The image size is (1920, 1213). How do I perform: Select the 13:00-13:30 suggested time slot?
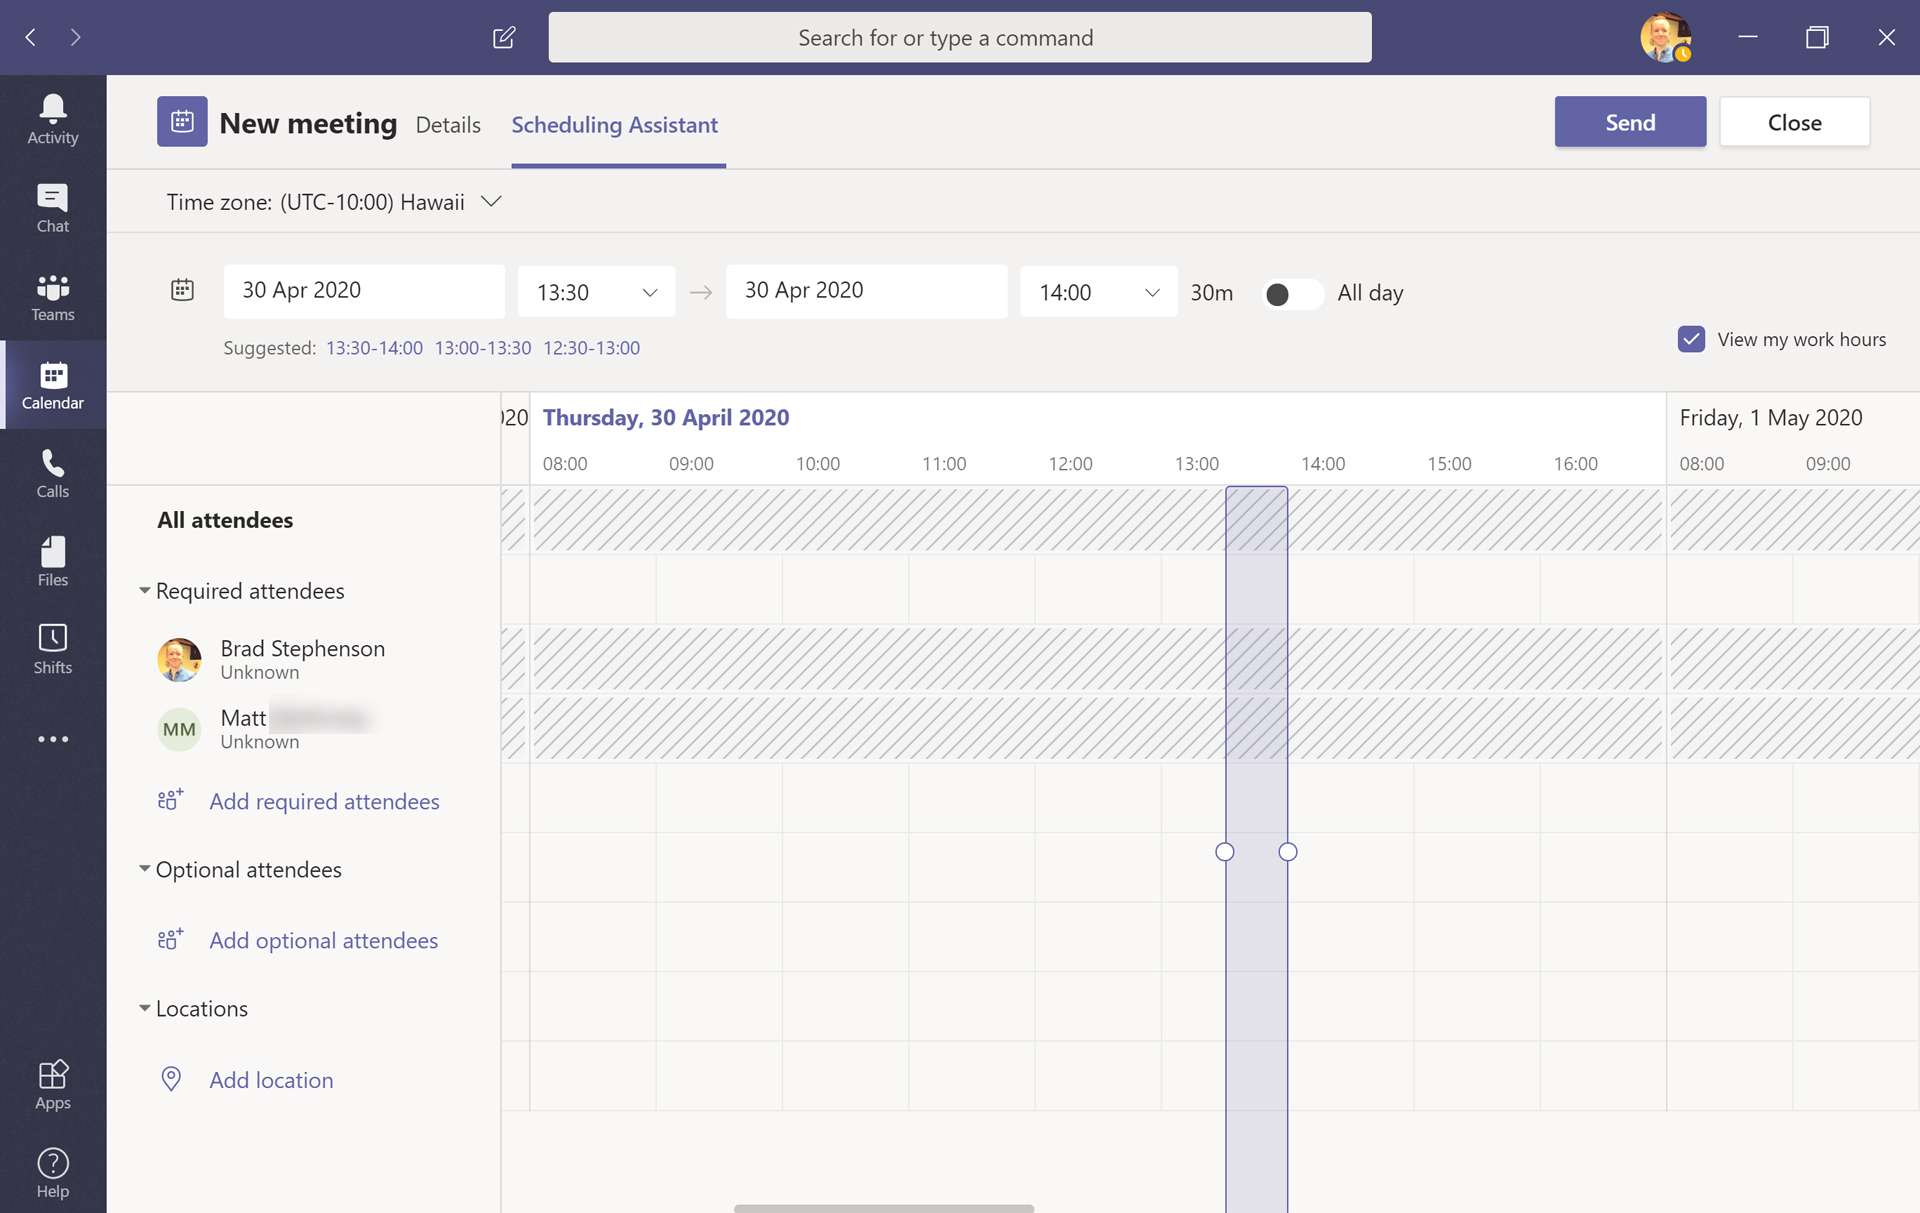click(482, 347)
